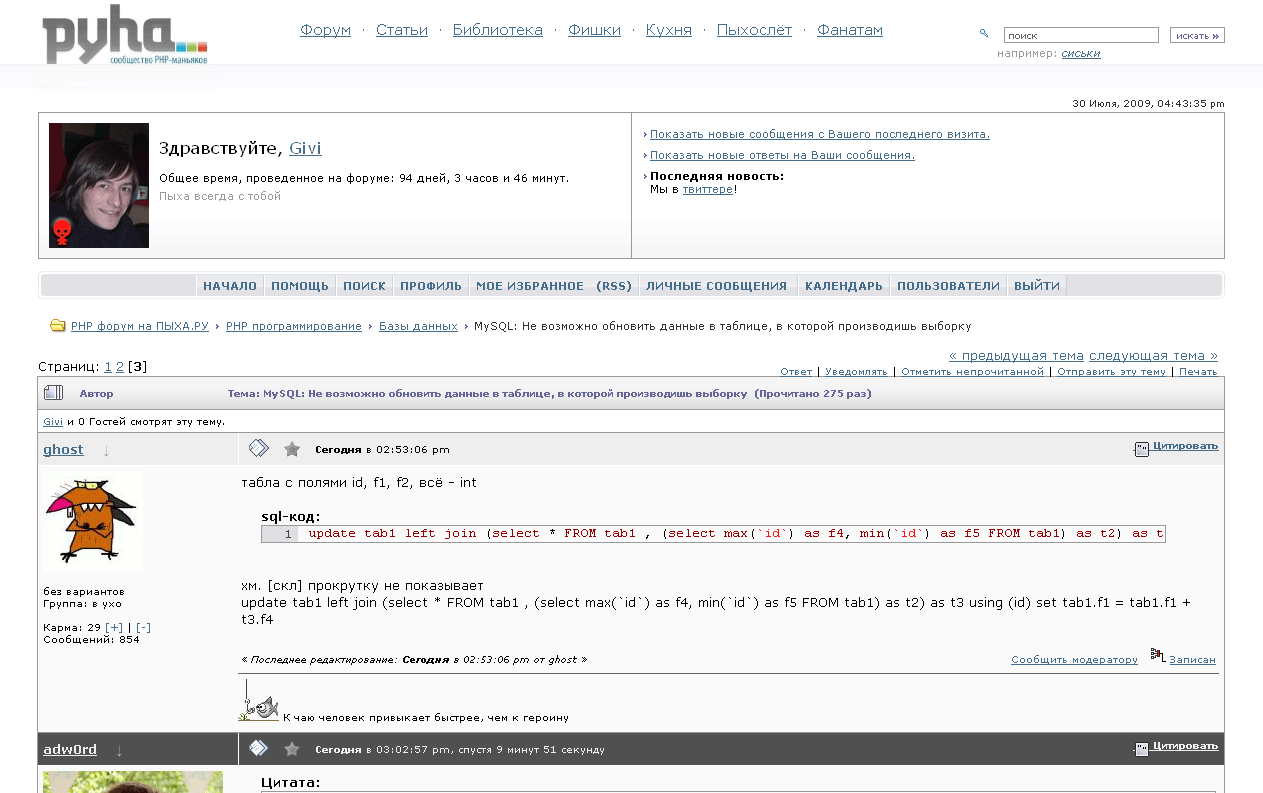
Task: Click in the поиск search input field
Action: click(x=1080, y=35)
